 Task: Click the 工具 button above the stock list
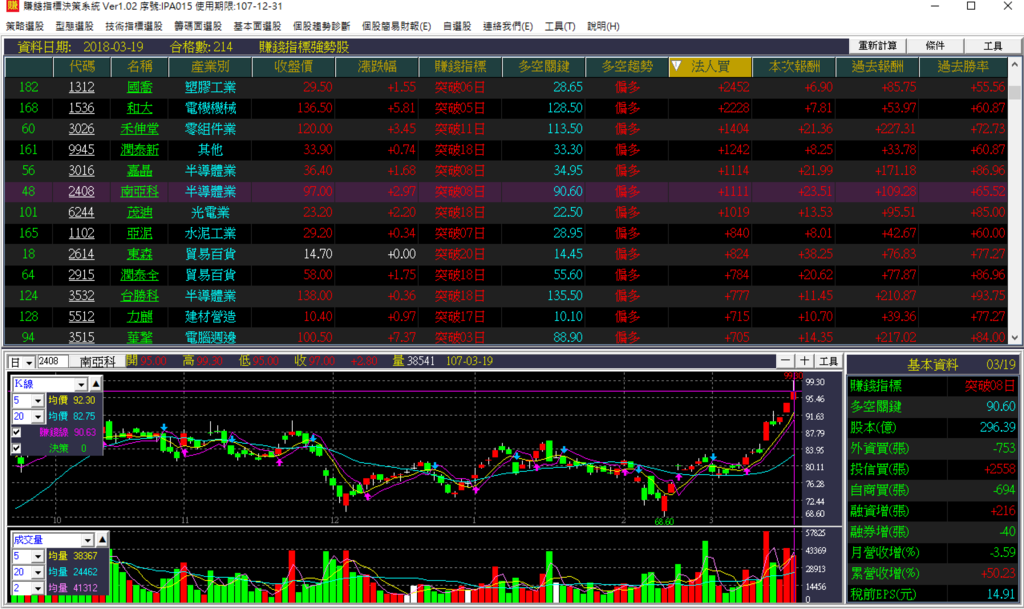click(x=993, y=46)
